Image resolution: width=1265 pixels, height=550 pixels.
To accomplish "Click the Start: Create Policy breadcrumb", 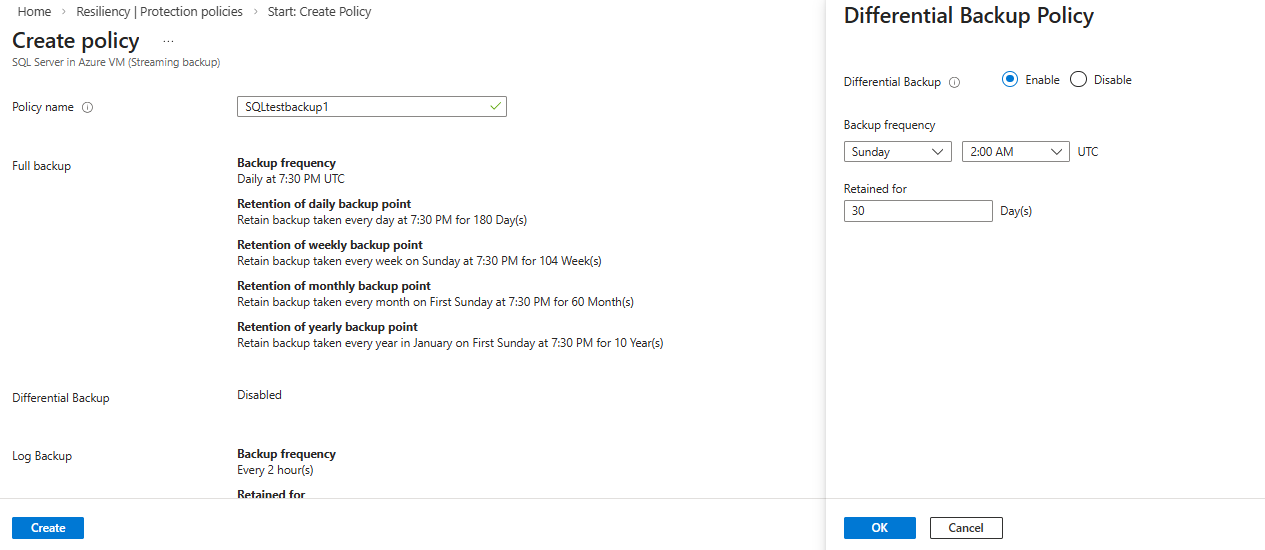I will pyautogui.click(x=319, y=12).
